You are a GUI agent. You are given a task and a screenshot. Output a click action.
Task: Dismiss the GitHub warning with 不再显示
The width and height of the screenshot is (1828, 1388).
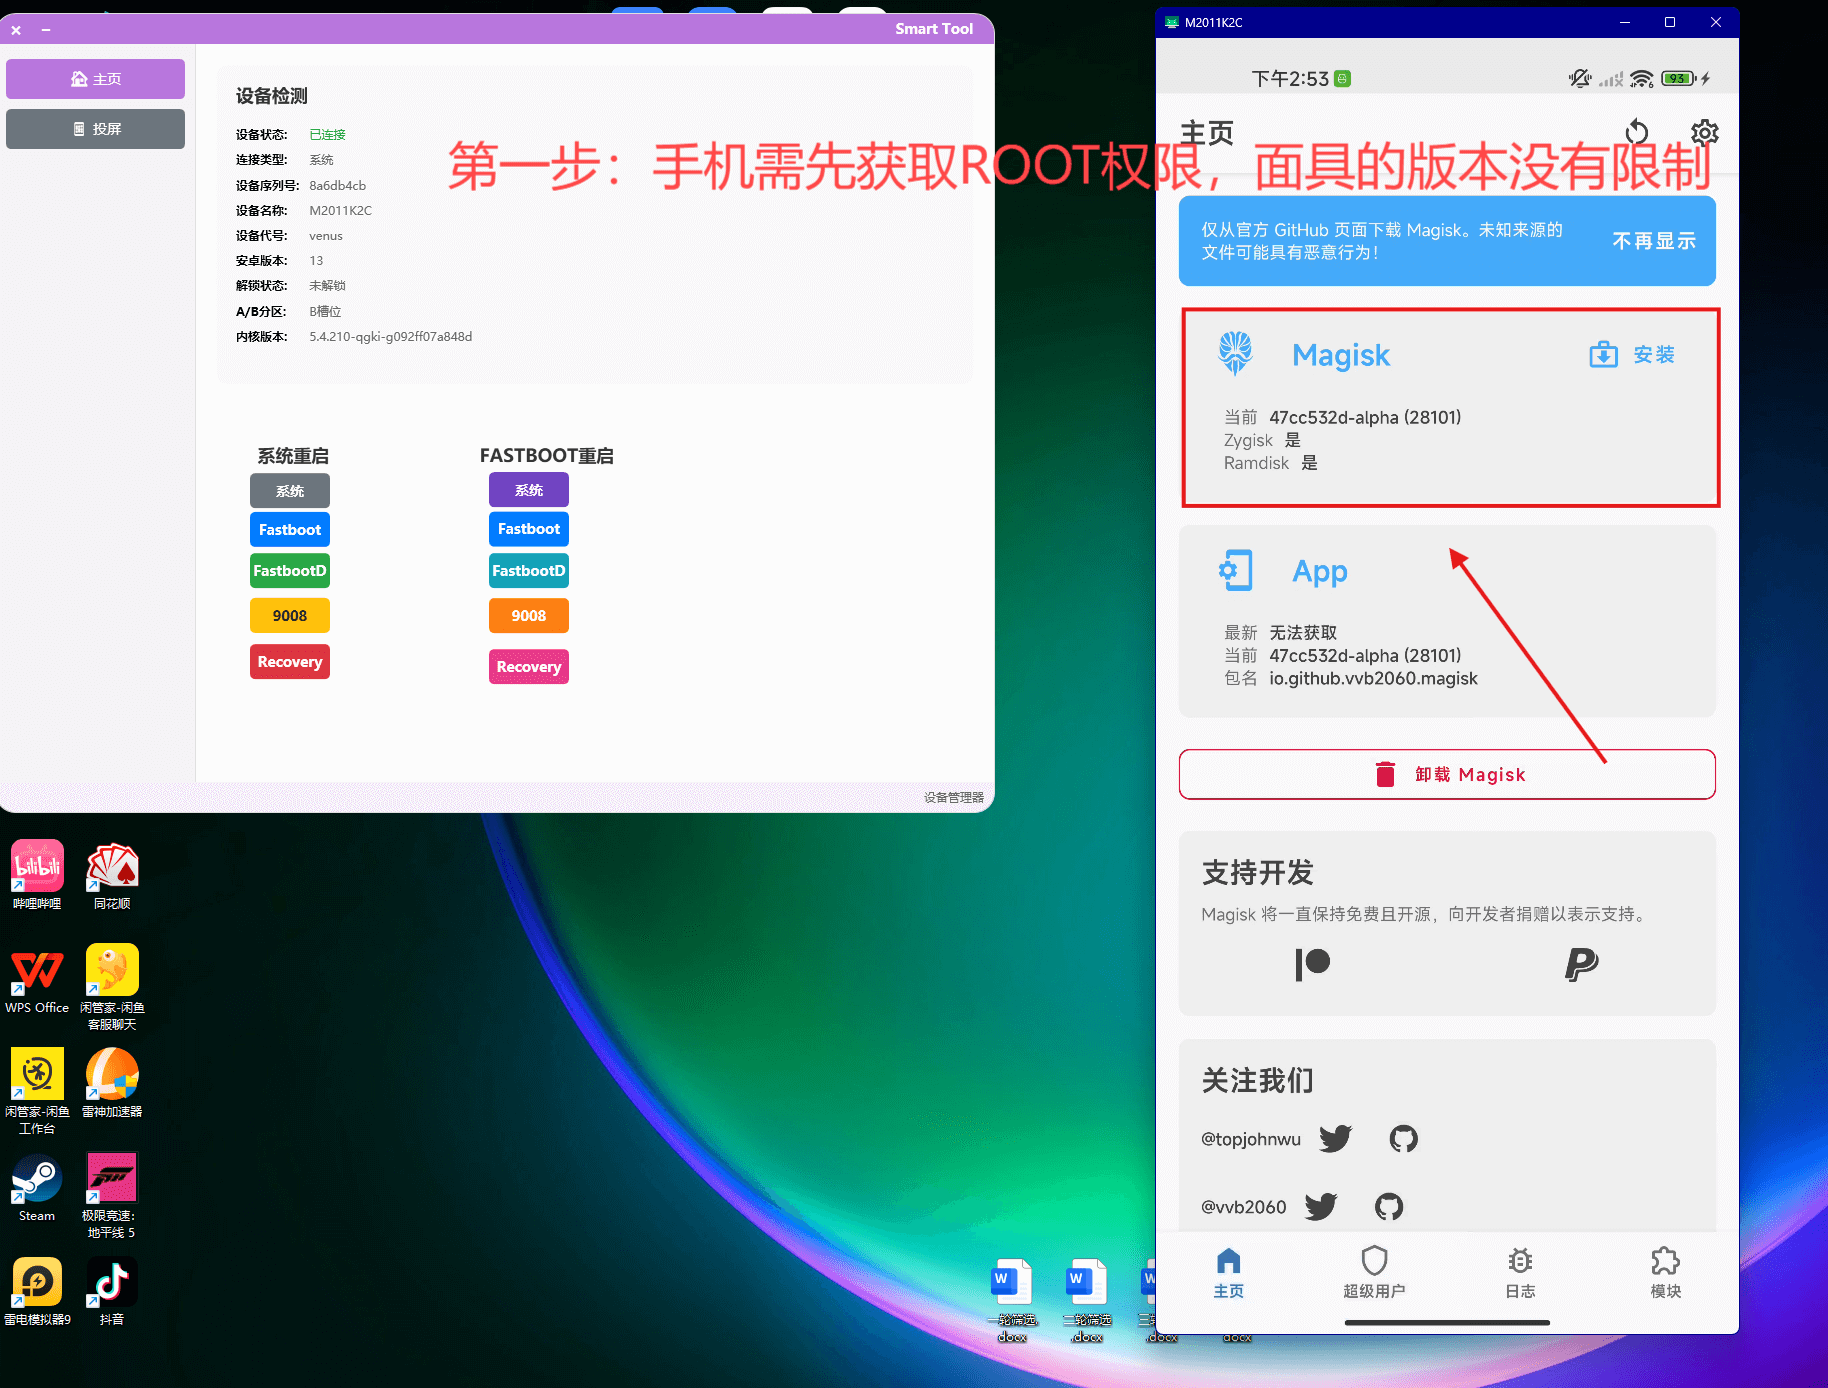coord(1654,241)
